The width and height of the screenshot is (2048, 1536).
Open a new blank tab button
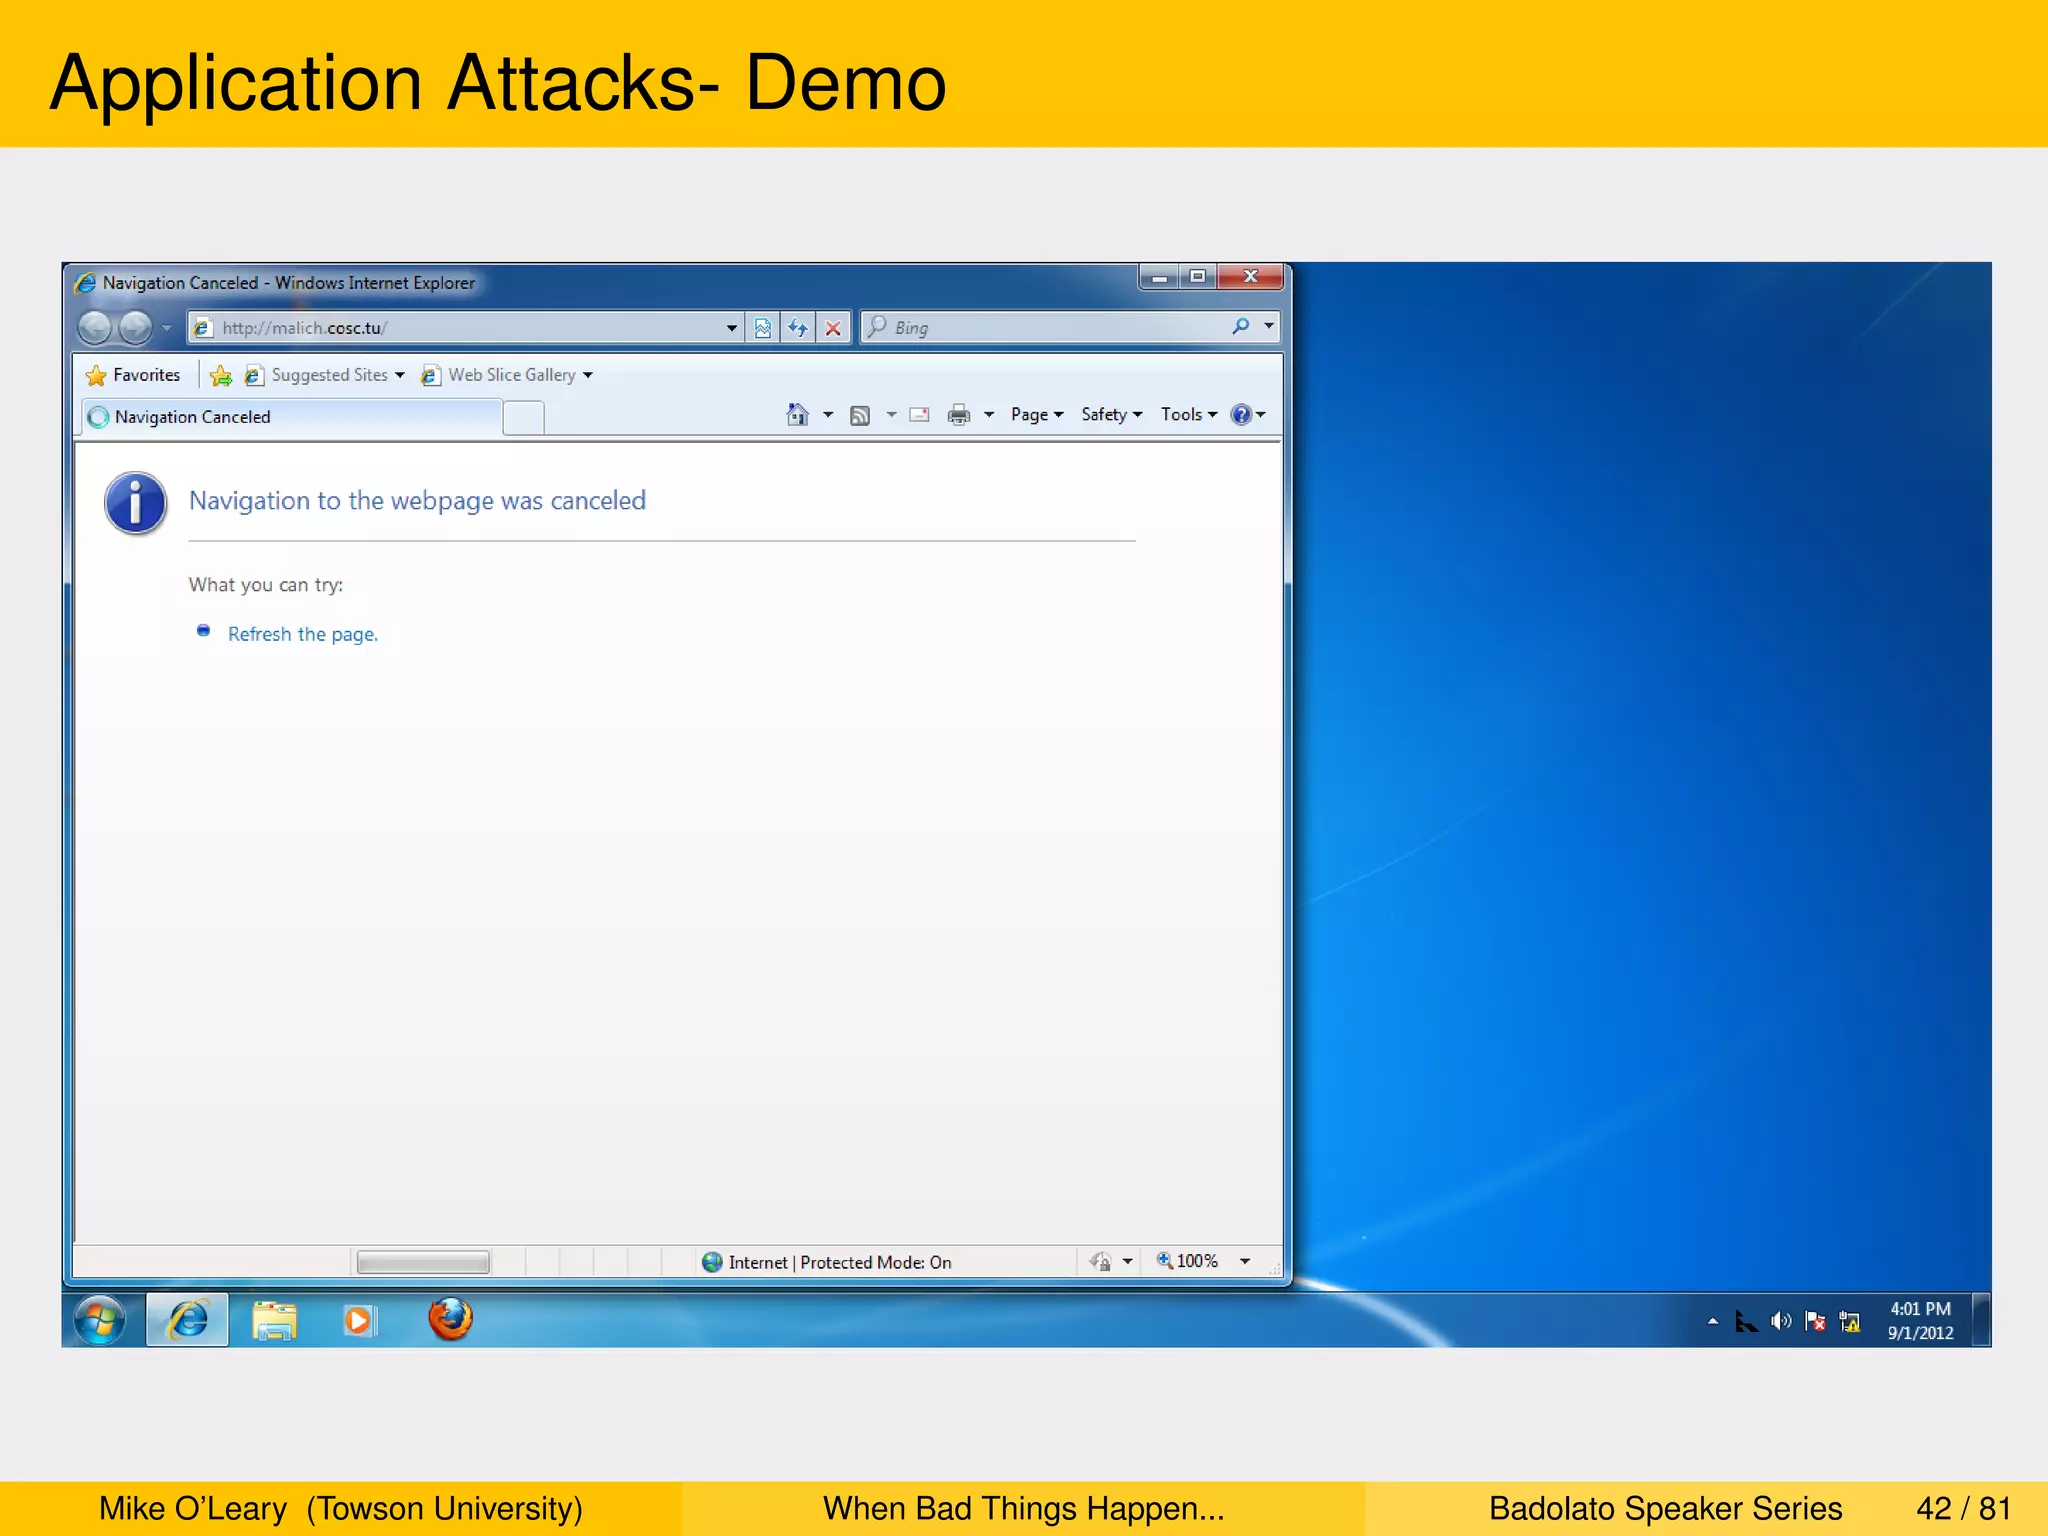tap(523, 418)
